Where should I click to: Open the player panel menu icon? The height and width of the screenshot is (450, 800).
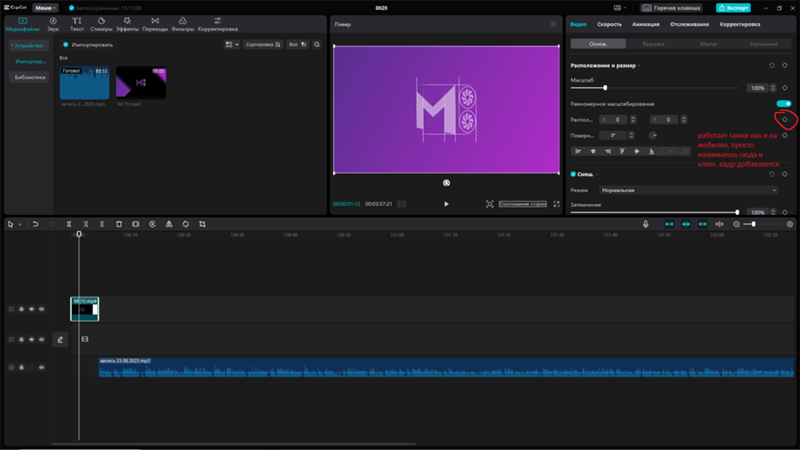click(553, 24)
